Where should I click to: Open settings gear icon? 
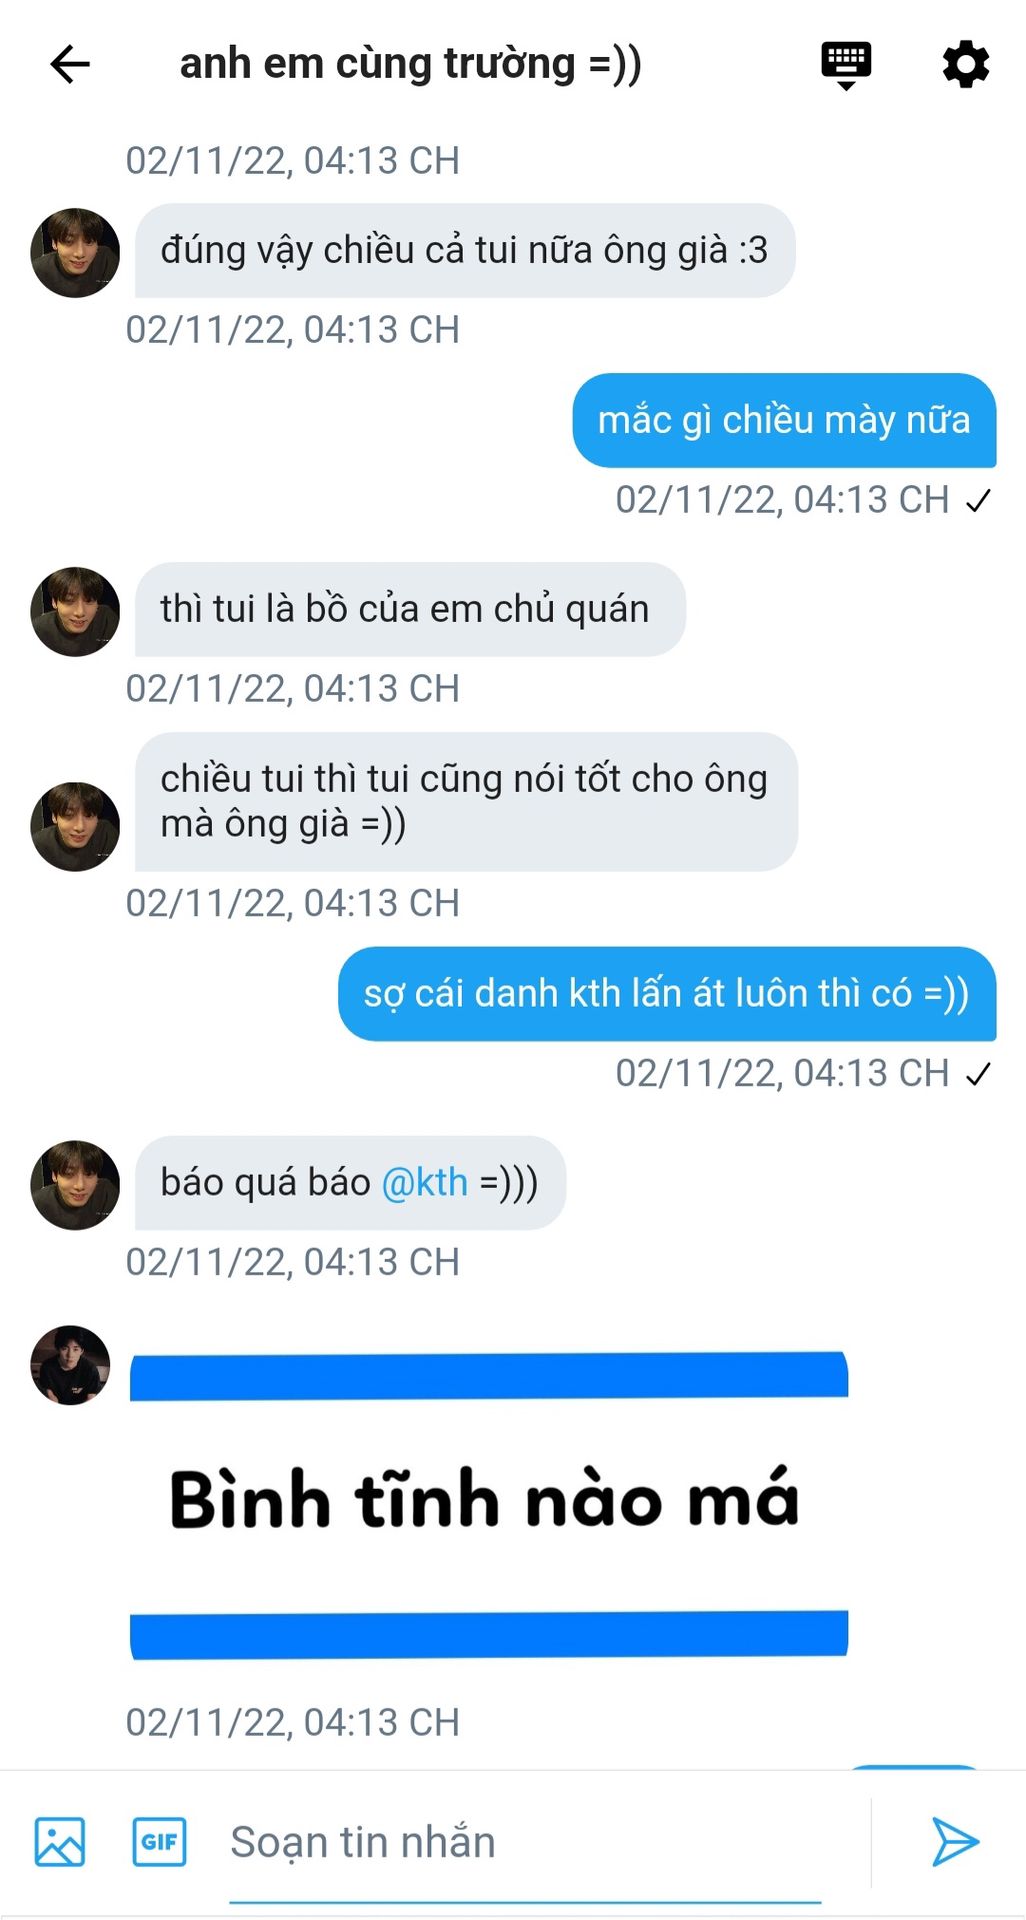pyautogui.click(x=966, y=64)
